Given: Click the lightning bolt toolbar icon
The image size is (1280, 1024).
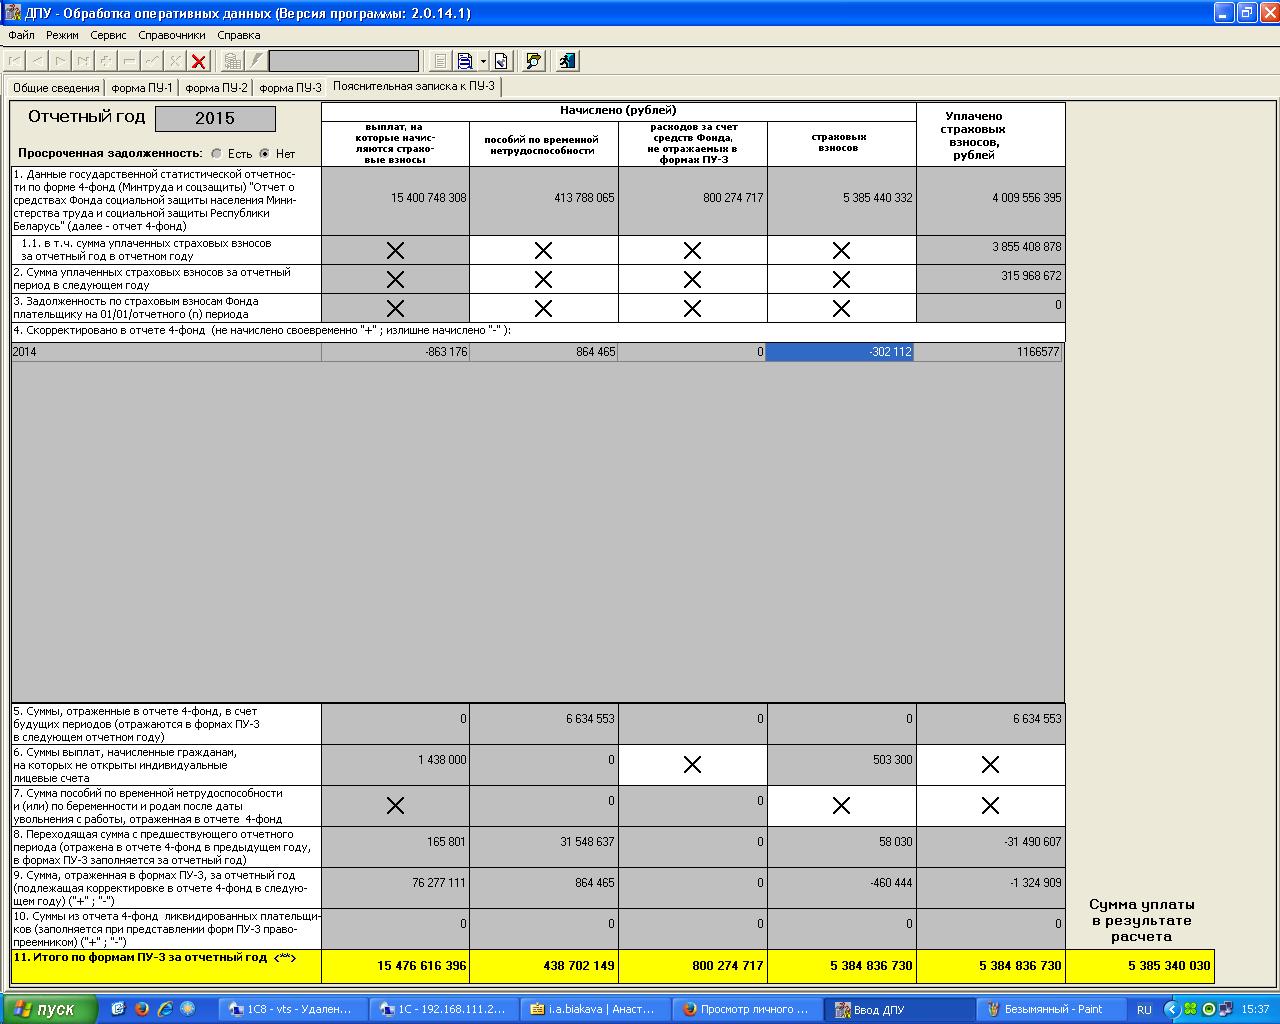Looking at the screenshot, I should pyautogui.click(x=255, y=61).
